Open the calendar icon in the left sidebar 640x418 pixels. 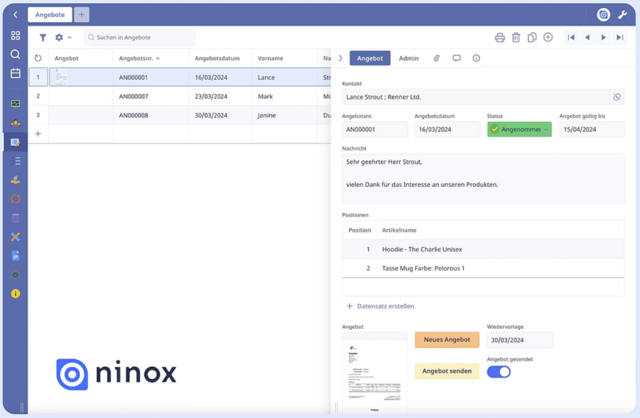point(15,73)
